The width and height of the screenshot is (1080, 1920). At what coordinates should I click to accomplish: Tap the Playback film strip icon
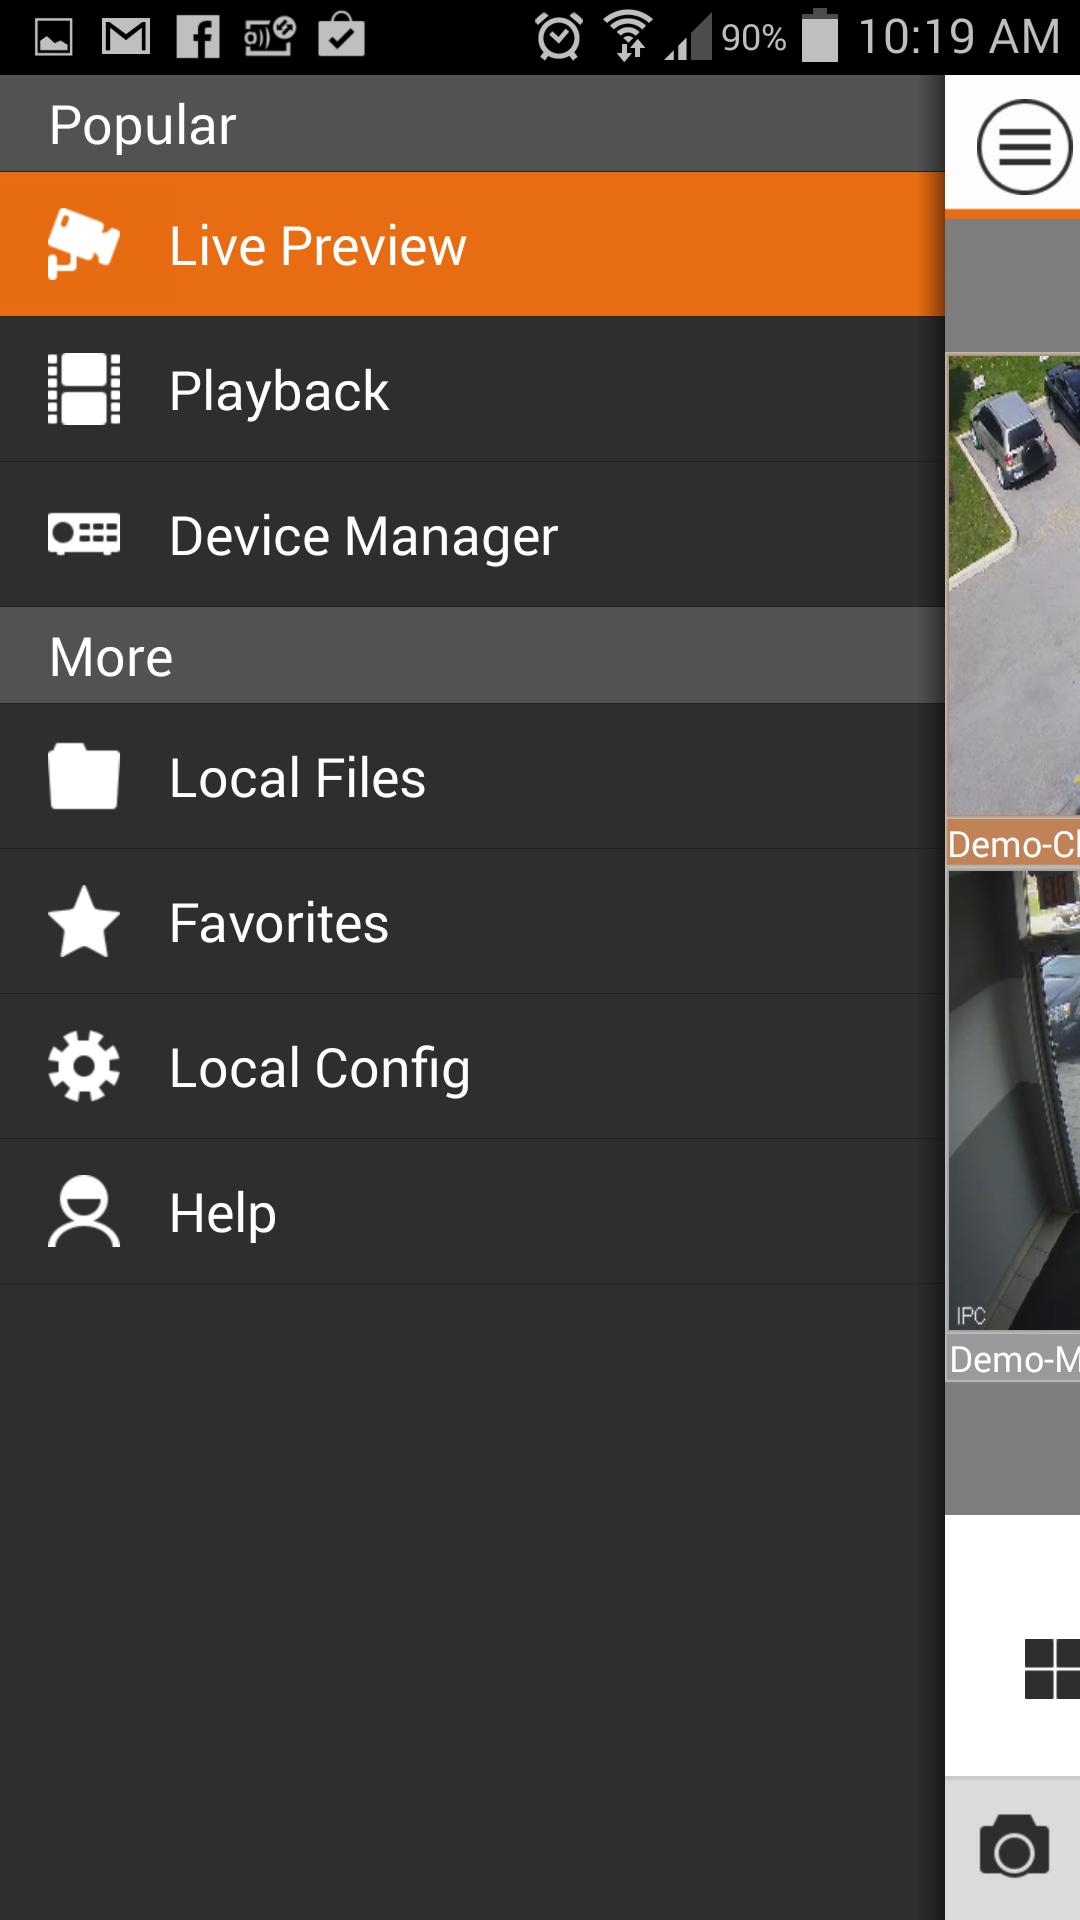(83, 389)
